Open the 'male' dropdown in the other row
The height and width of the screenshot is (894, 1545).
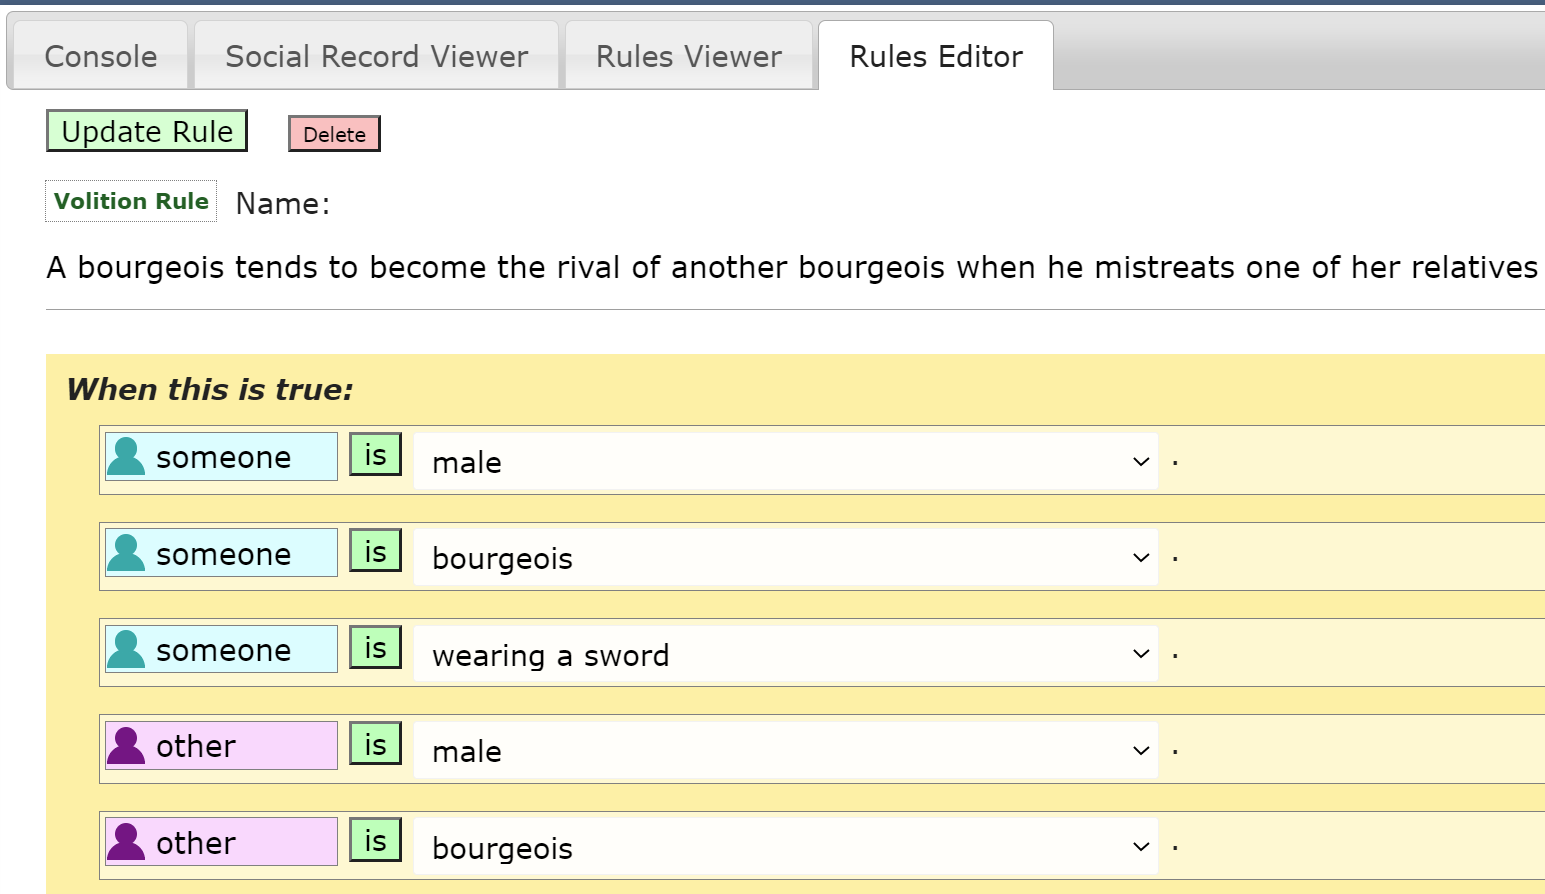coord(786,751)
